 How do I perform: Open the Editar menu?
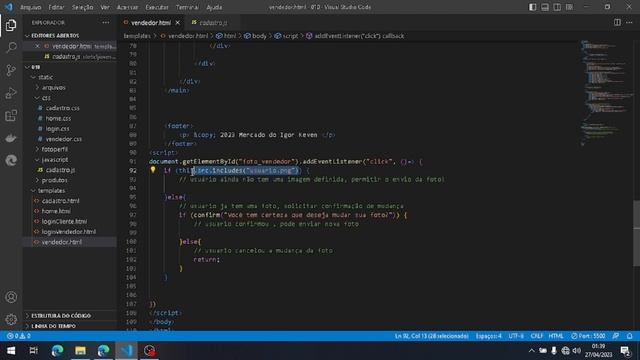(56, 7)
